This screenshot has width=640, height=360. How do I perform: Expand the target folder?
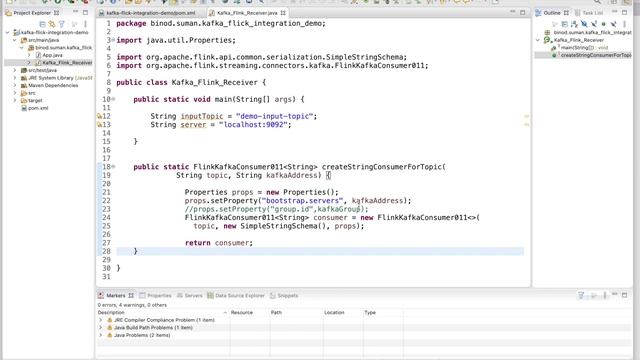tap(15, 100)
